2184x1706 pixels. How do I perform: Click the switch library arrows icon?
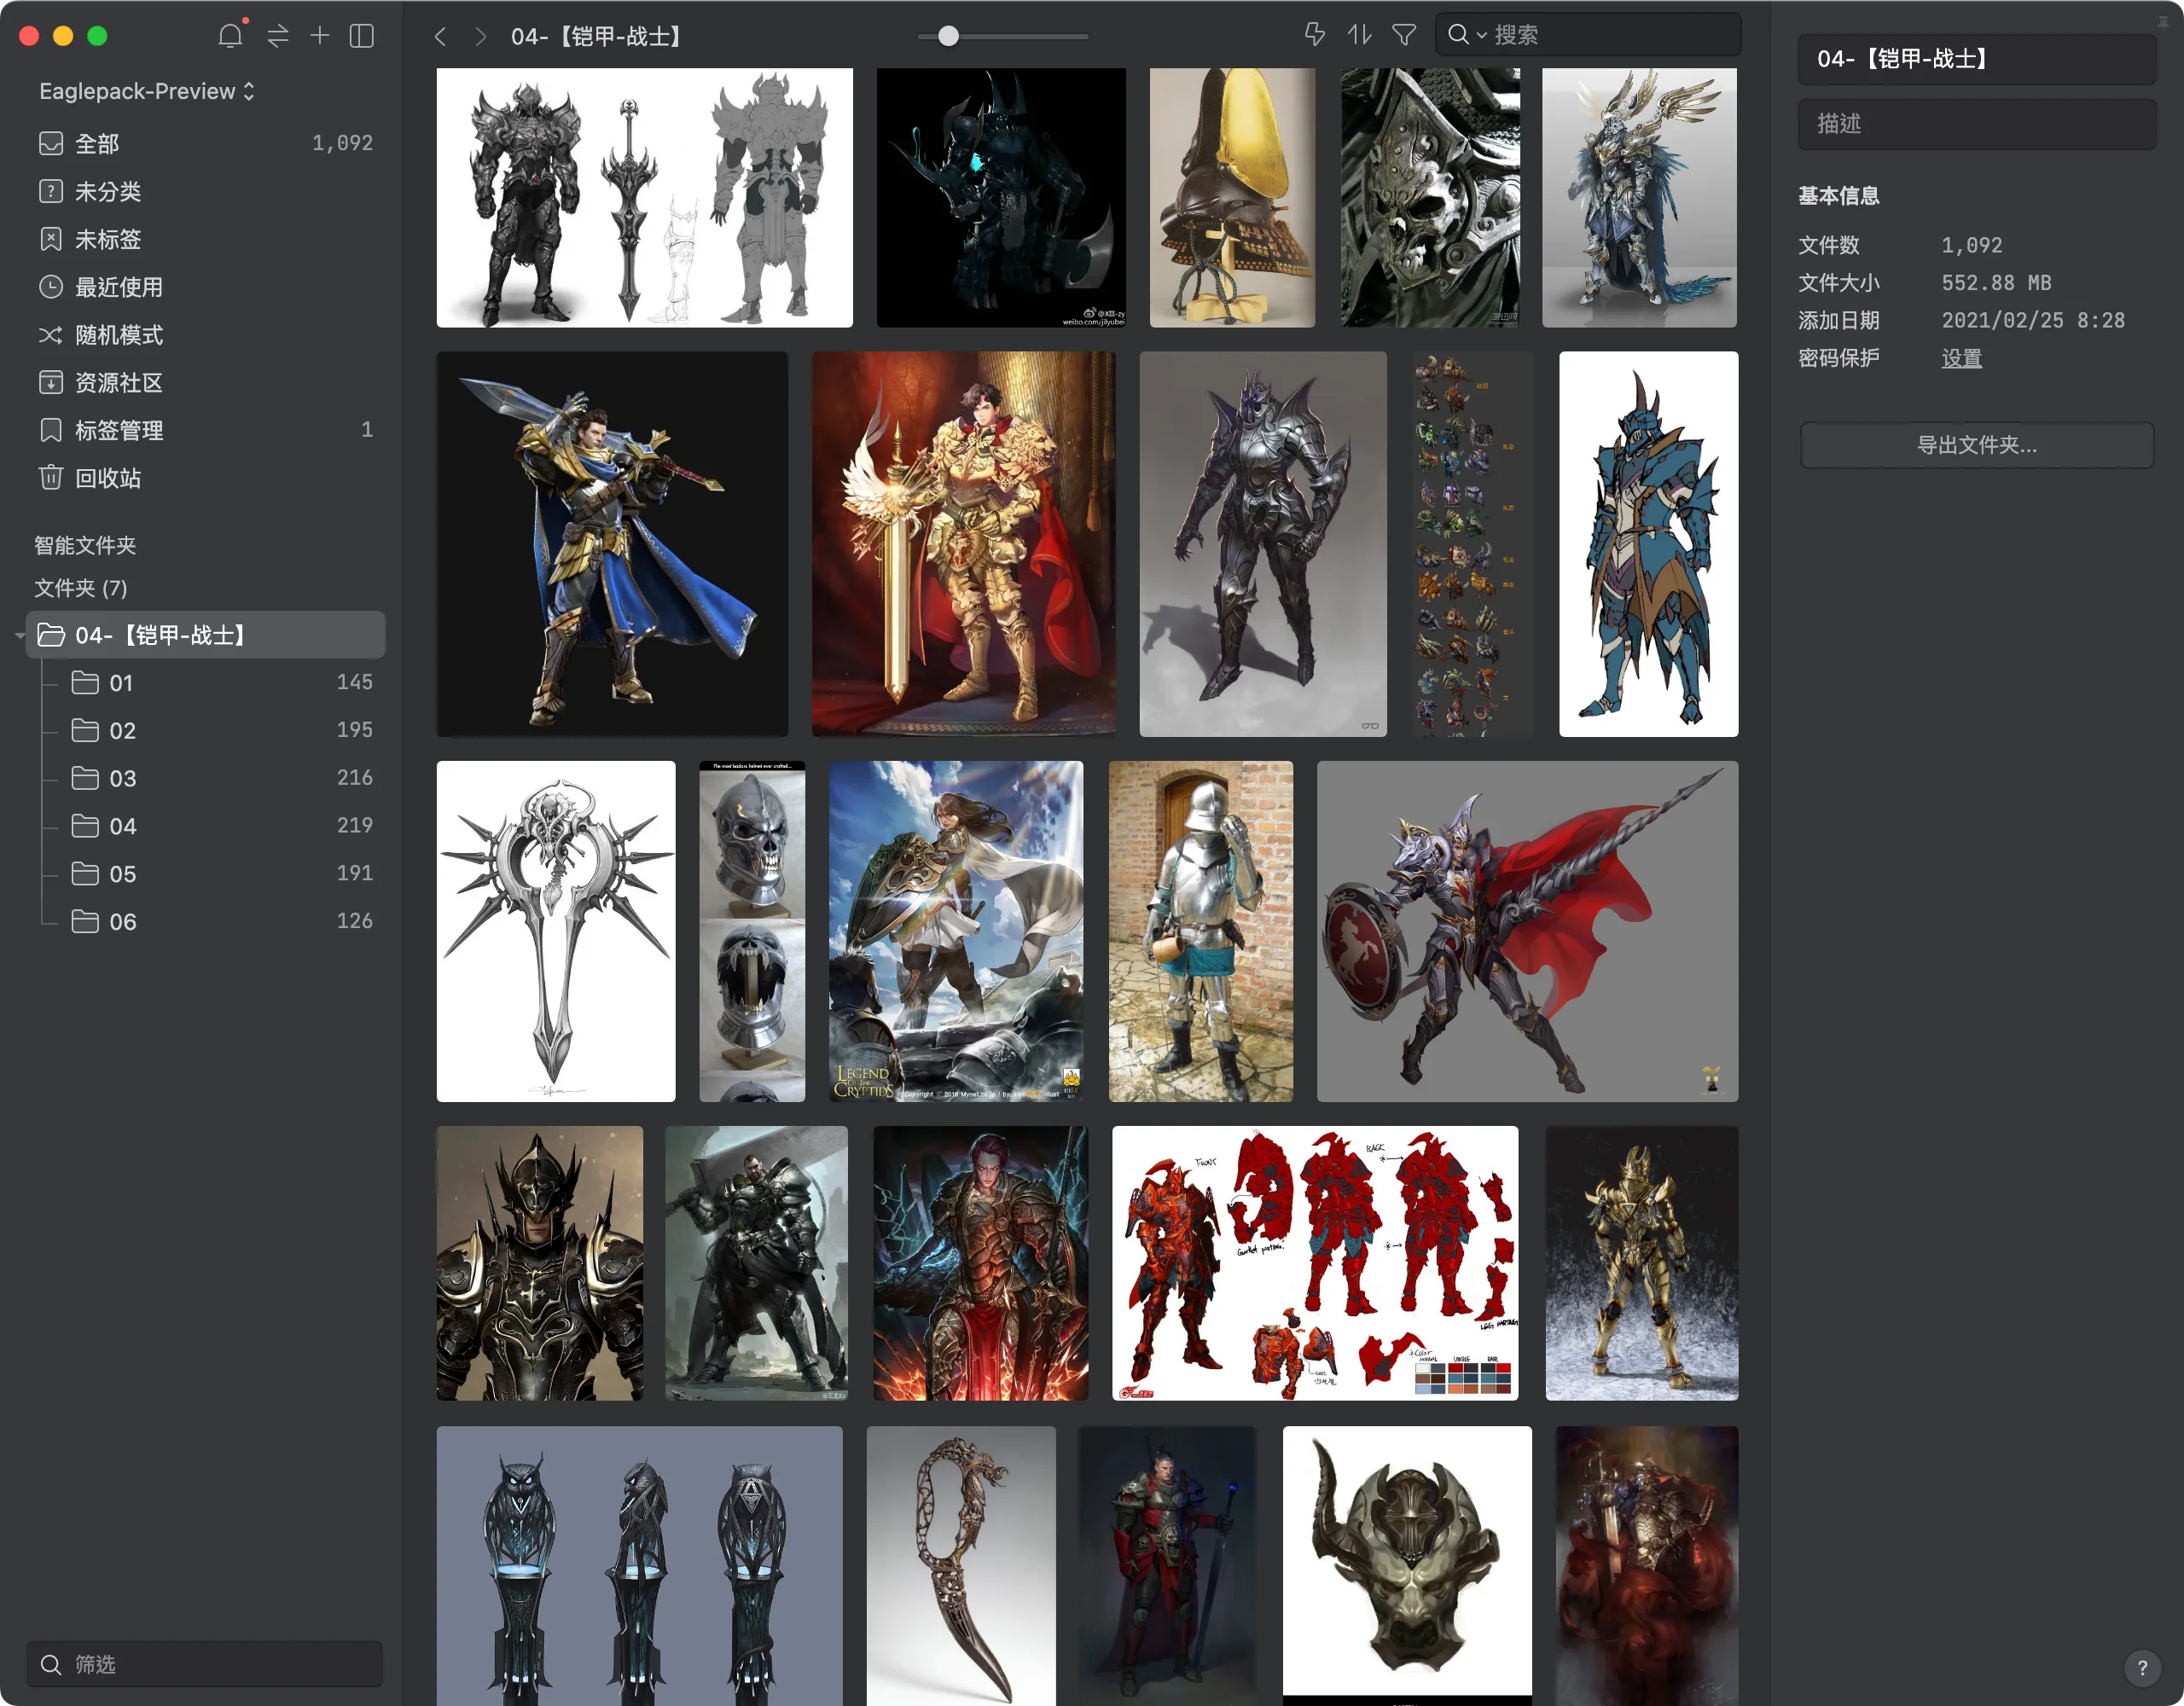click(278, 36)
